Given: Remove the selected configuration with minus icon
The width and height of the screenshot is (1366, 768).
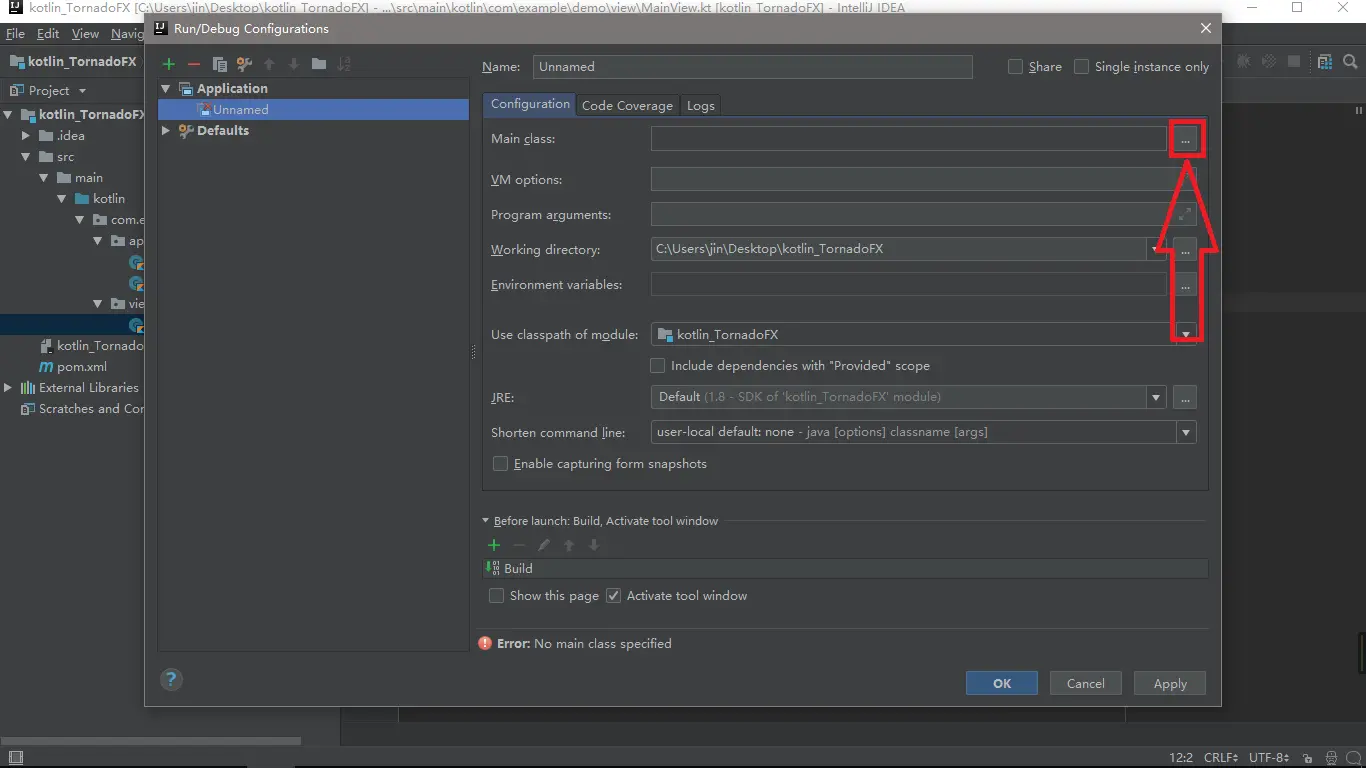Looking at the screenshot, I should [x=194, y=64].
